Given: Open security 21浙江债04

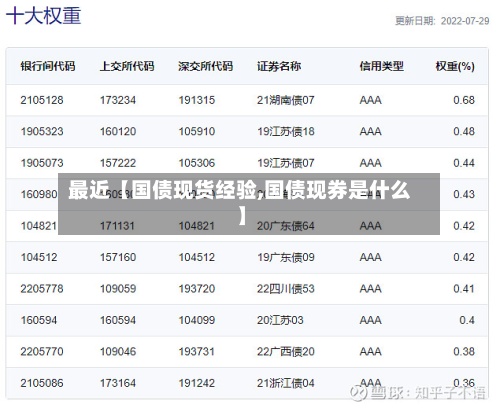Looking at the screenshot, I should tap(285, 383).
